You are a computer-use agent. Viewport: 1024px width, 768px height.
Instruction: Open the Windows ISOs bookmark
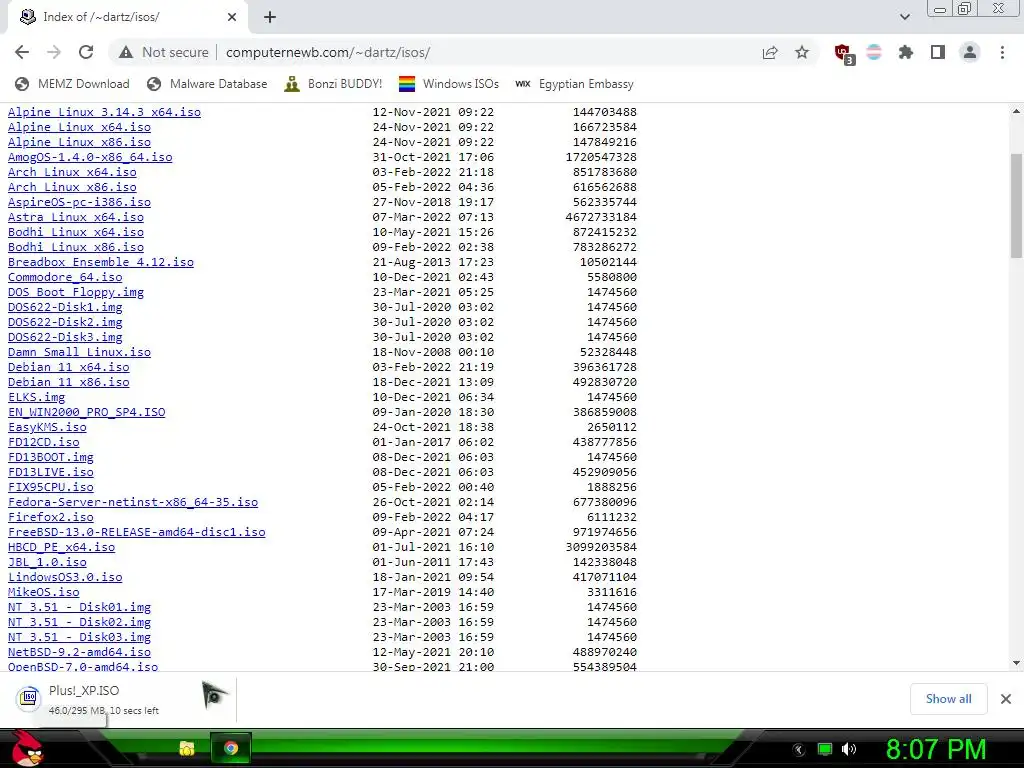pyautogui.click(x=449, y=84)
